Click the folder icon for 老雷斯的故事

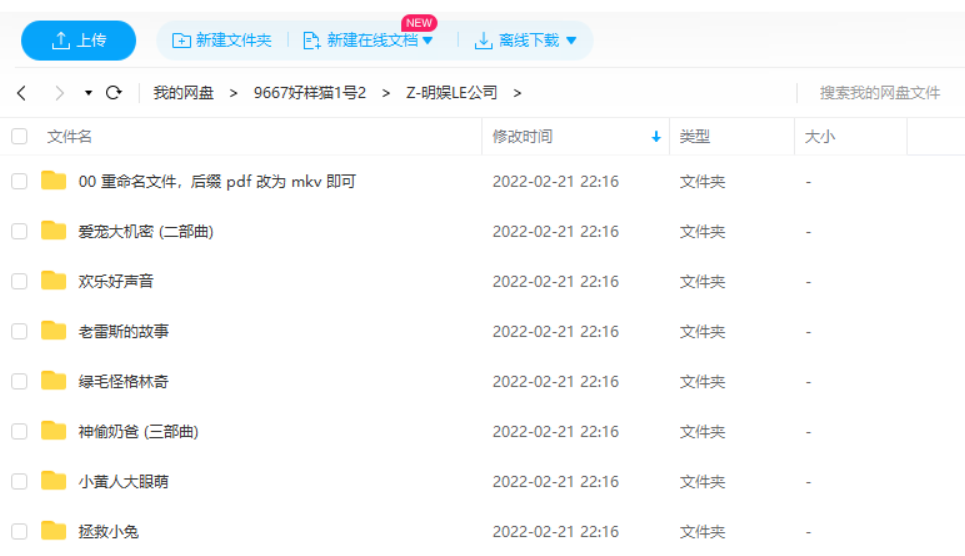pos(54,331)
